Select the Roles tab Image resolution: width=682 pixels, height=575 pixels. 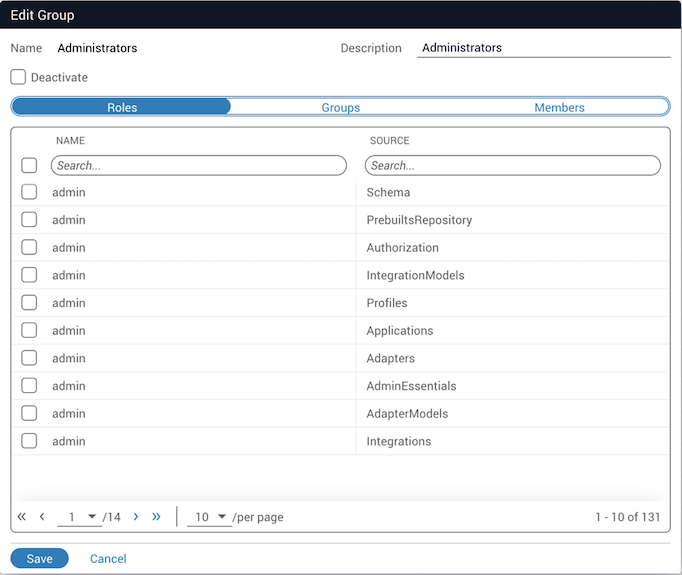[x=122, y=107]
